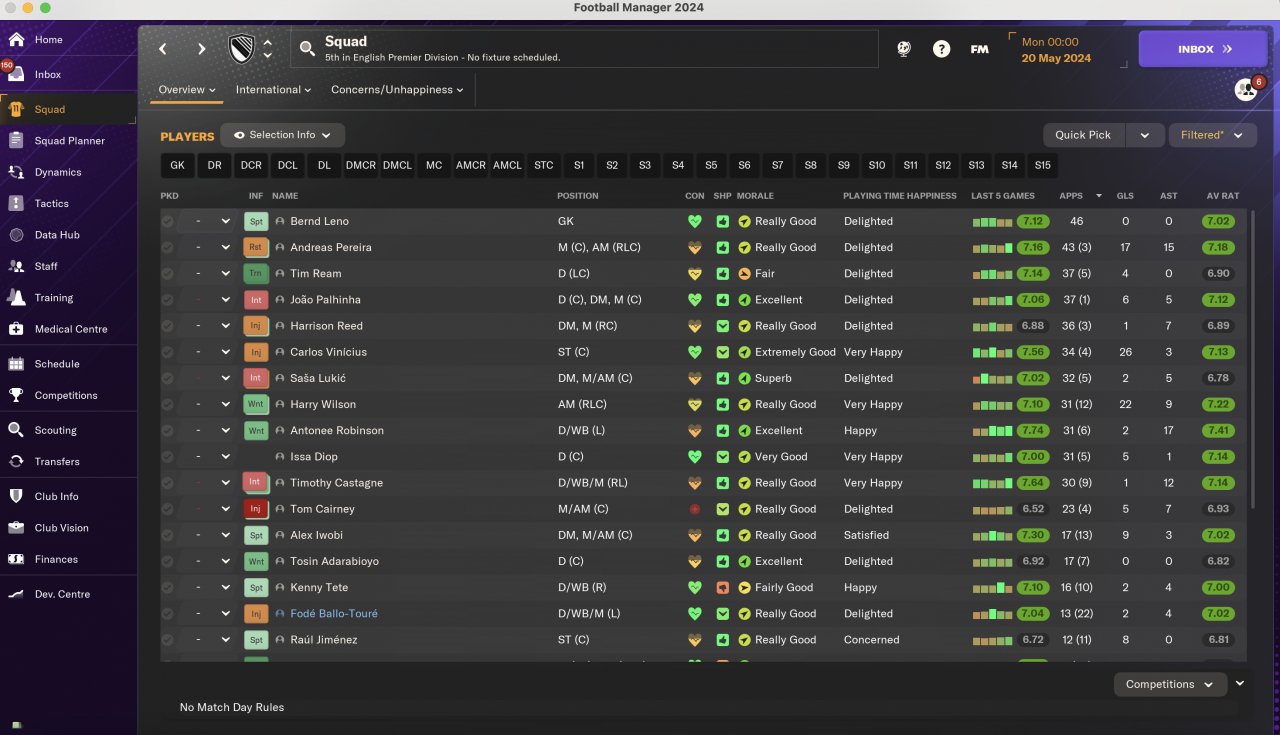Open the manager profile avatar with badge
Screen dimensions: 1280x735
[1246, 90]
